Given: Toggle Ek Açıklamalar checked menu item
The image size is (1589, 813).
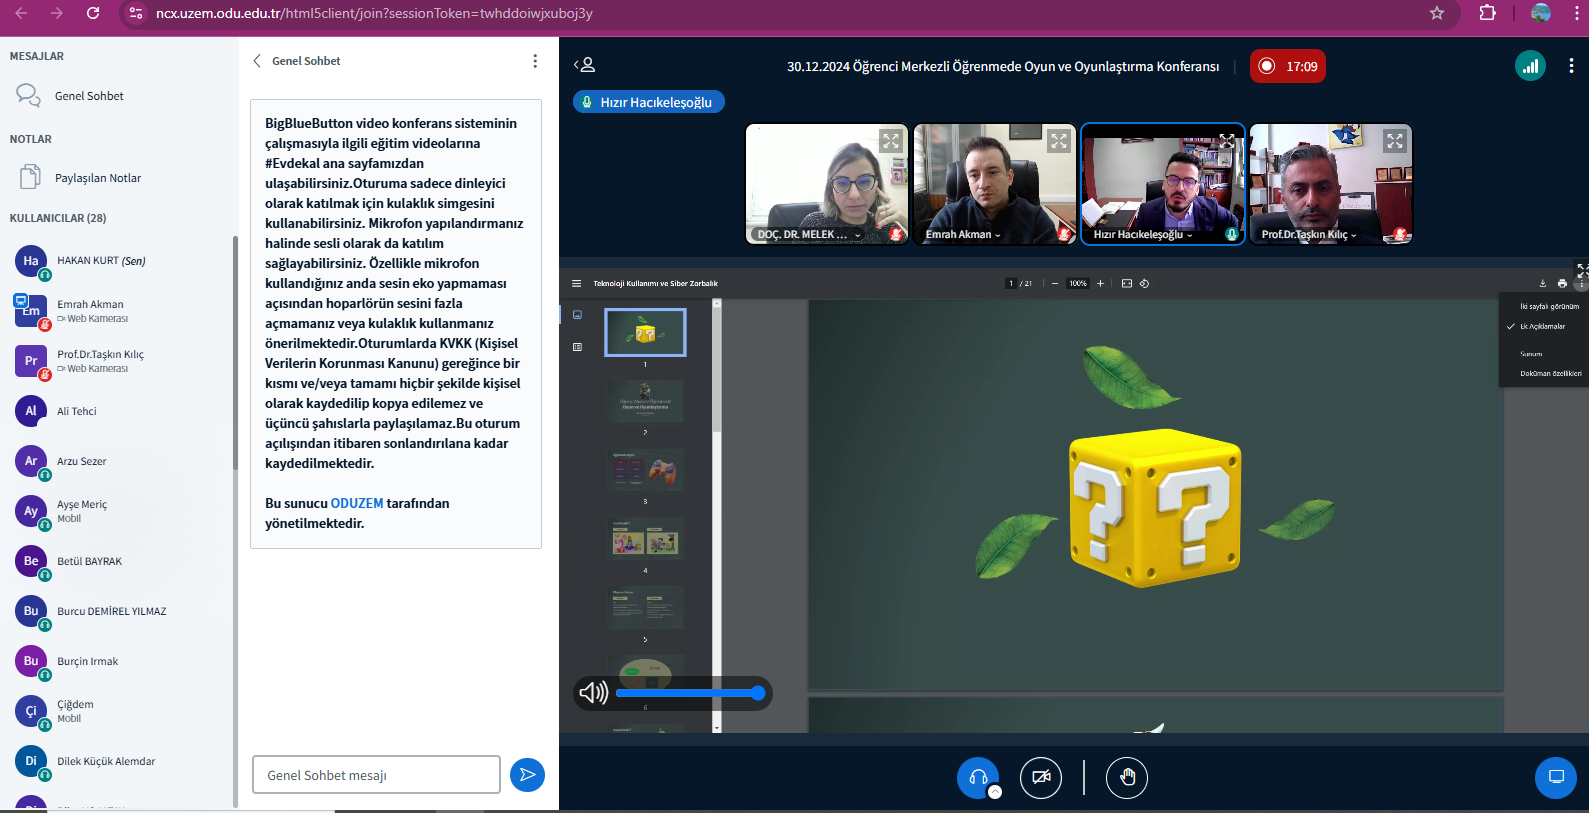Looking at the screenshot, I should click(x=1546, y=326).
